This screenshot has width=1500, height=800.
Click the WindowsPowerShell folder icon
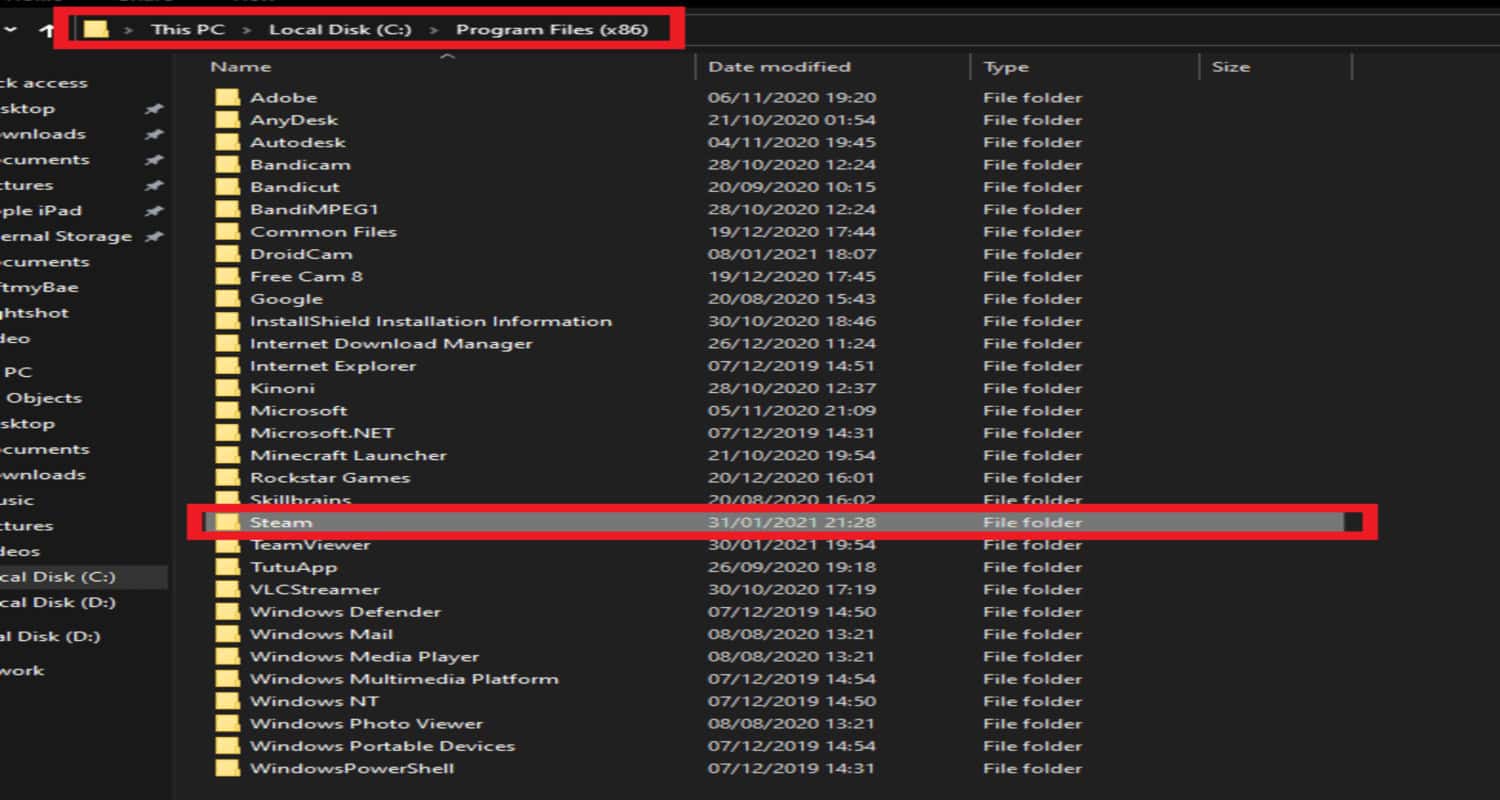pos(229,768)
